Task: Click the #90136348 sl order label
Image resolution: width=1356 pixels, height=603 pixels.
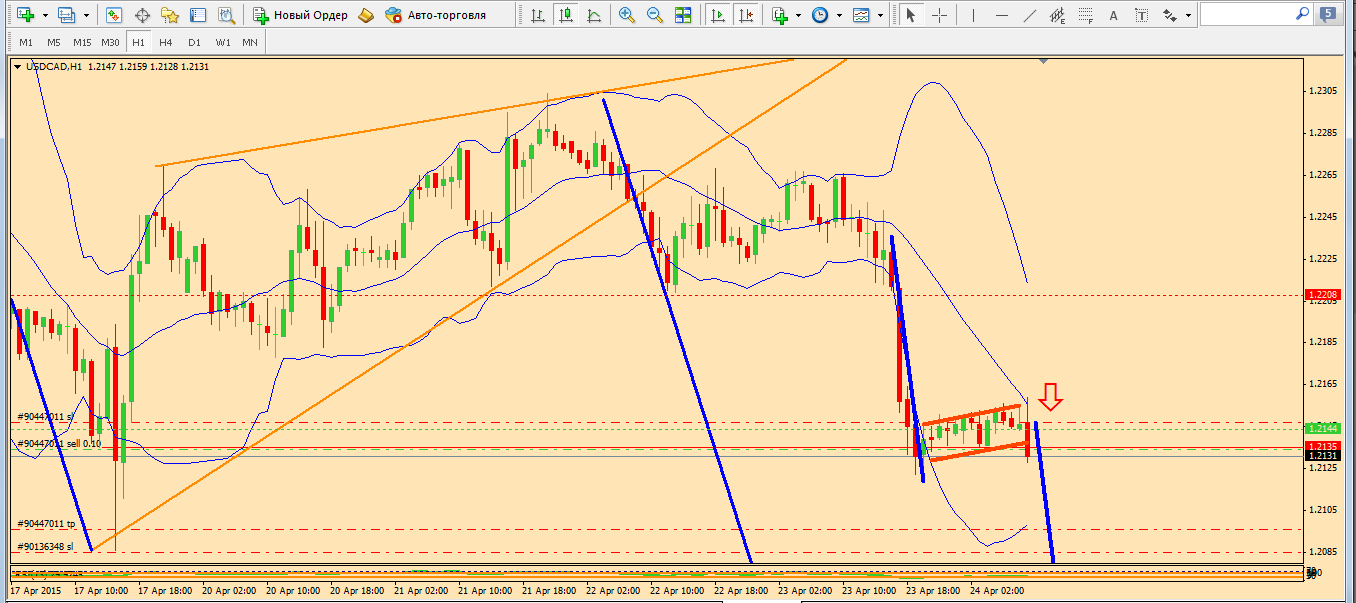Action: pos(46,546)
